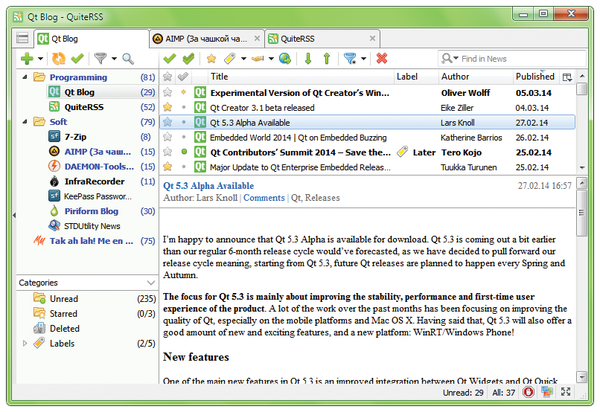Click the label tag toolbar icon
This screenshot has width=600, height=412.
pos(230,59)
